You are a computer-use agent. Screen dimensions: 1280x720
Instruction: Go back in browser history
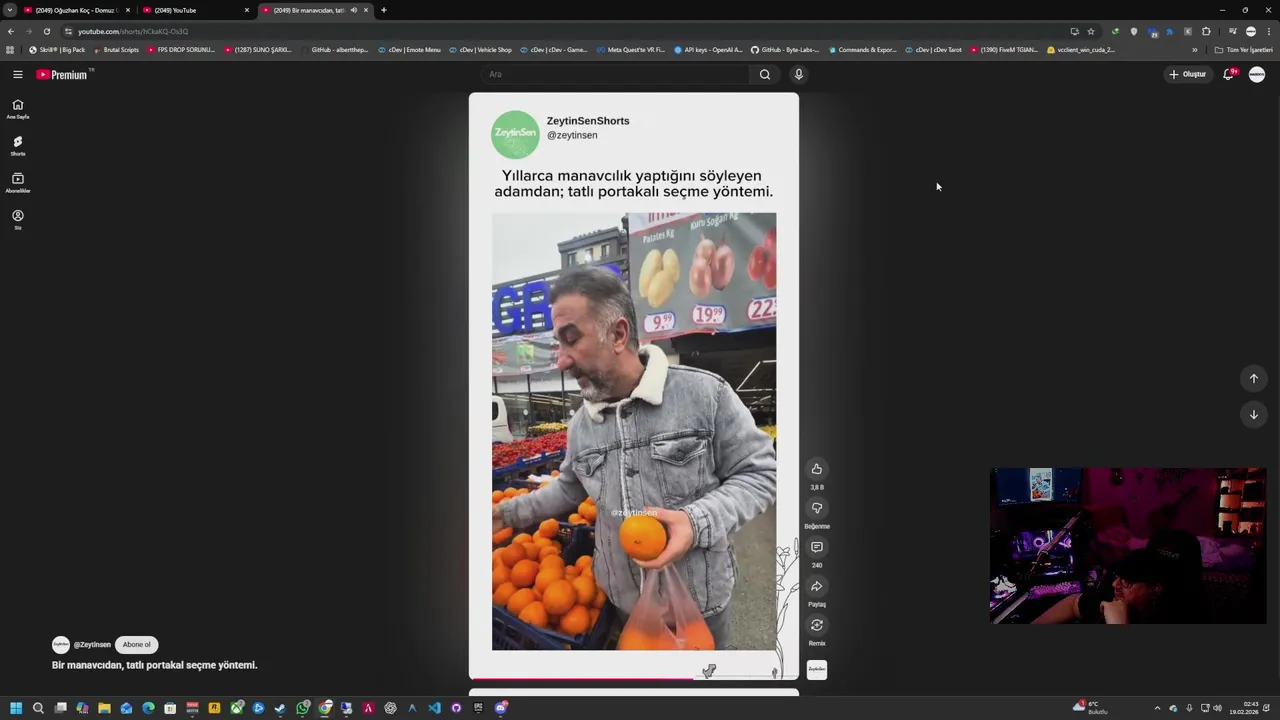tap(11, 31)
